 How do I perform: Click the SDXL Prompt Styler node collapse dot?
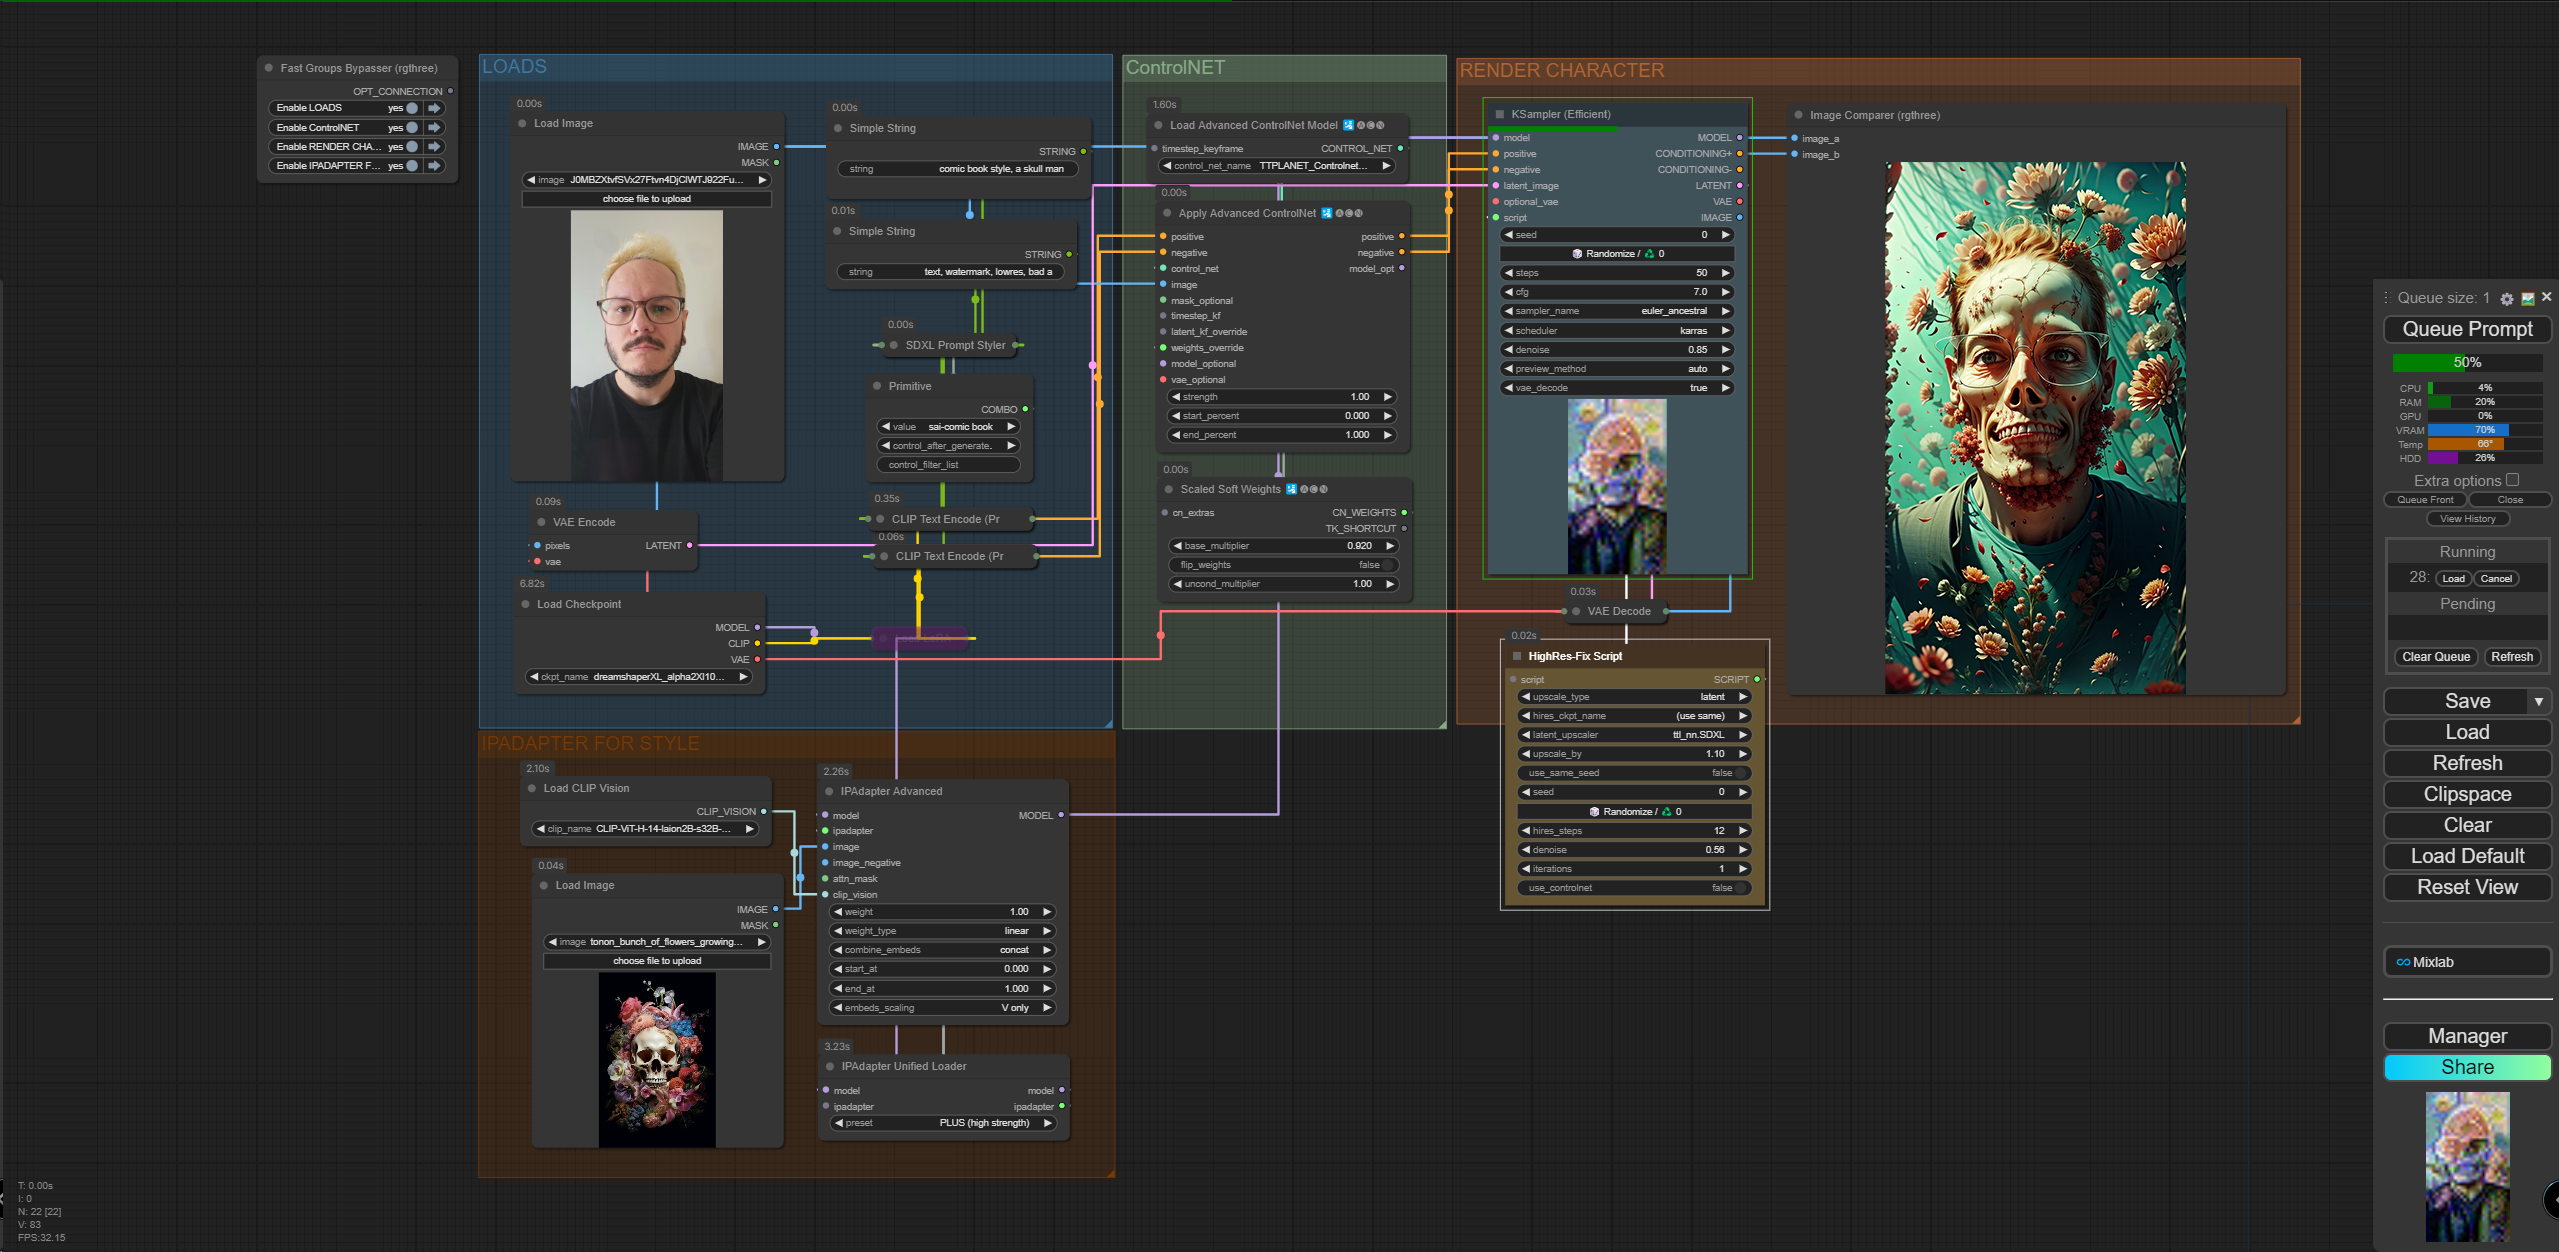pos(894,346)
